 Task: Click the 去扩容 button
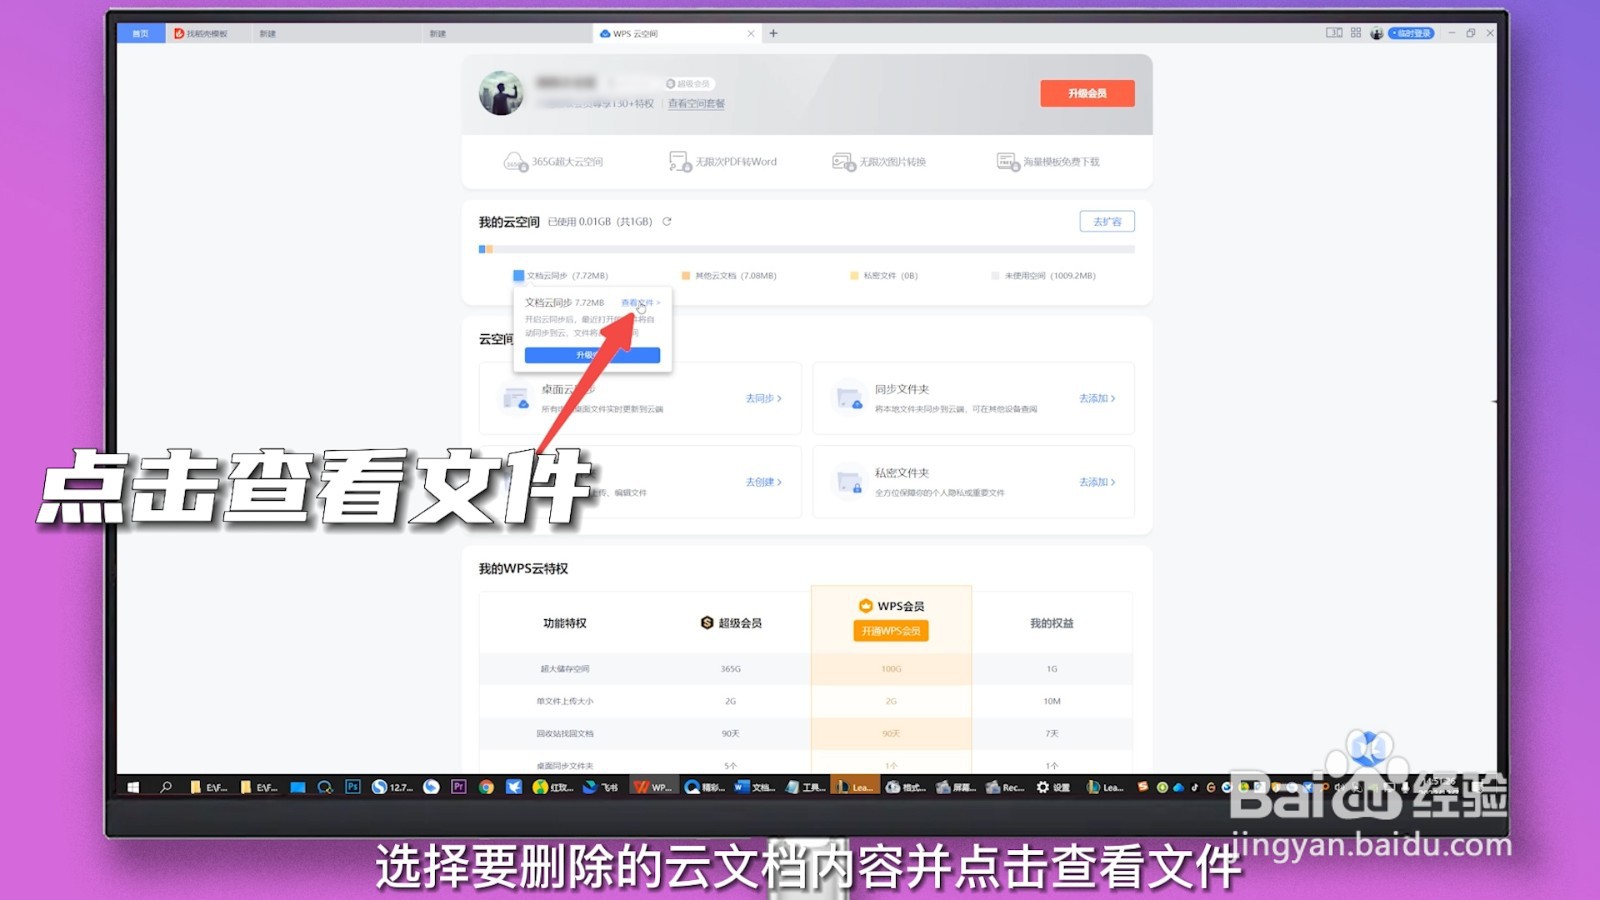(x=1107, y=221)
